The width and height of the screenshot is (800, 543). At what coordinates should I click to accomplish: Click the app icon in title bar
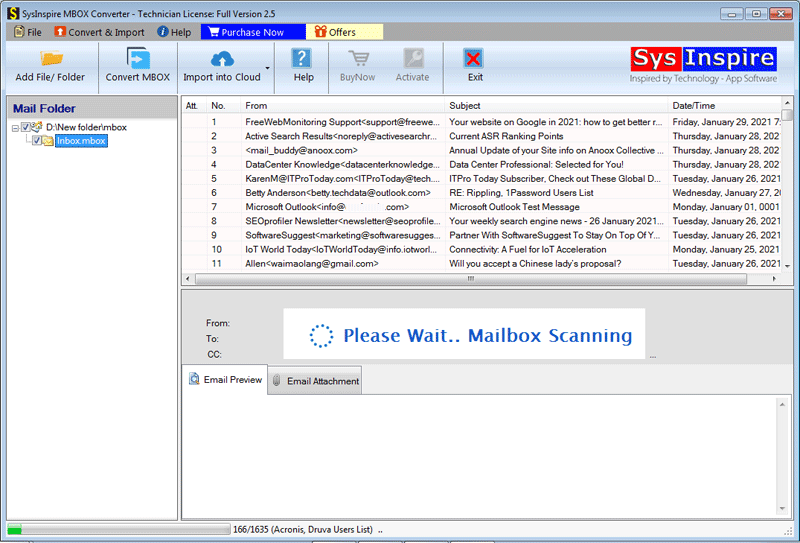point(13,13)
